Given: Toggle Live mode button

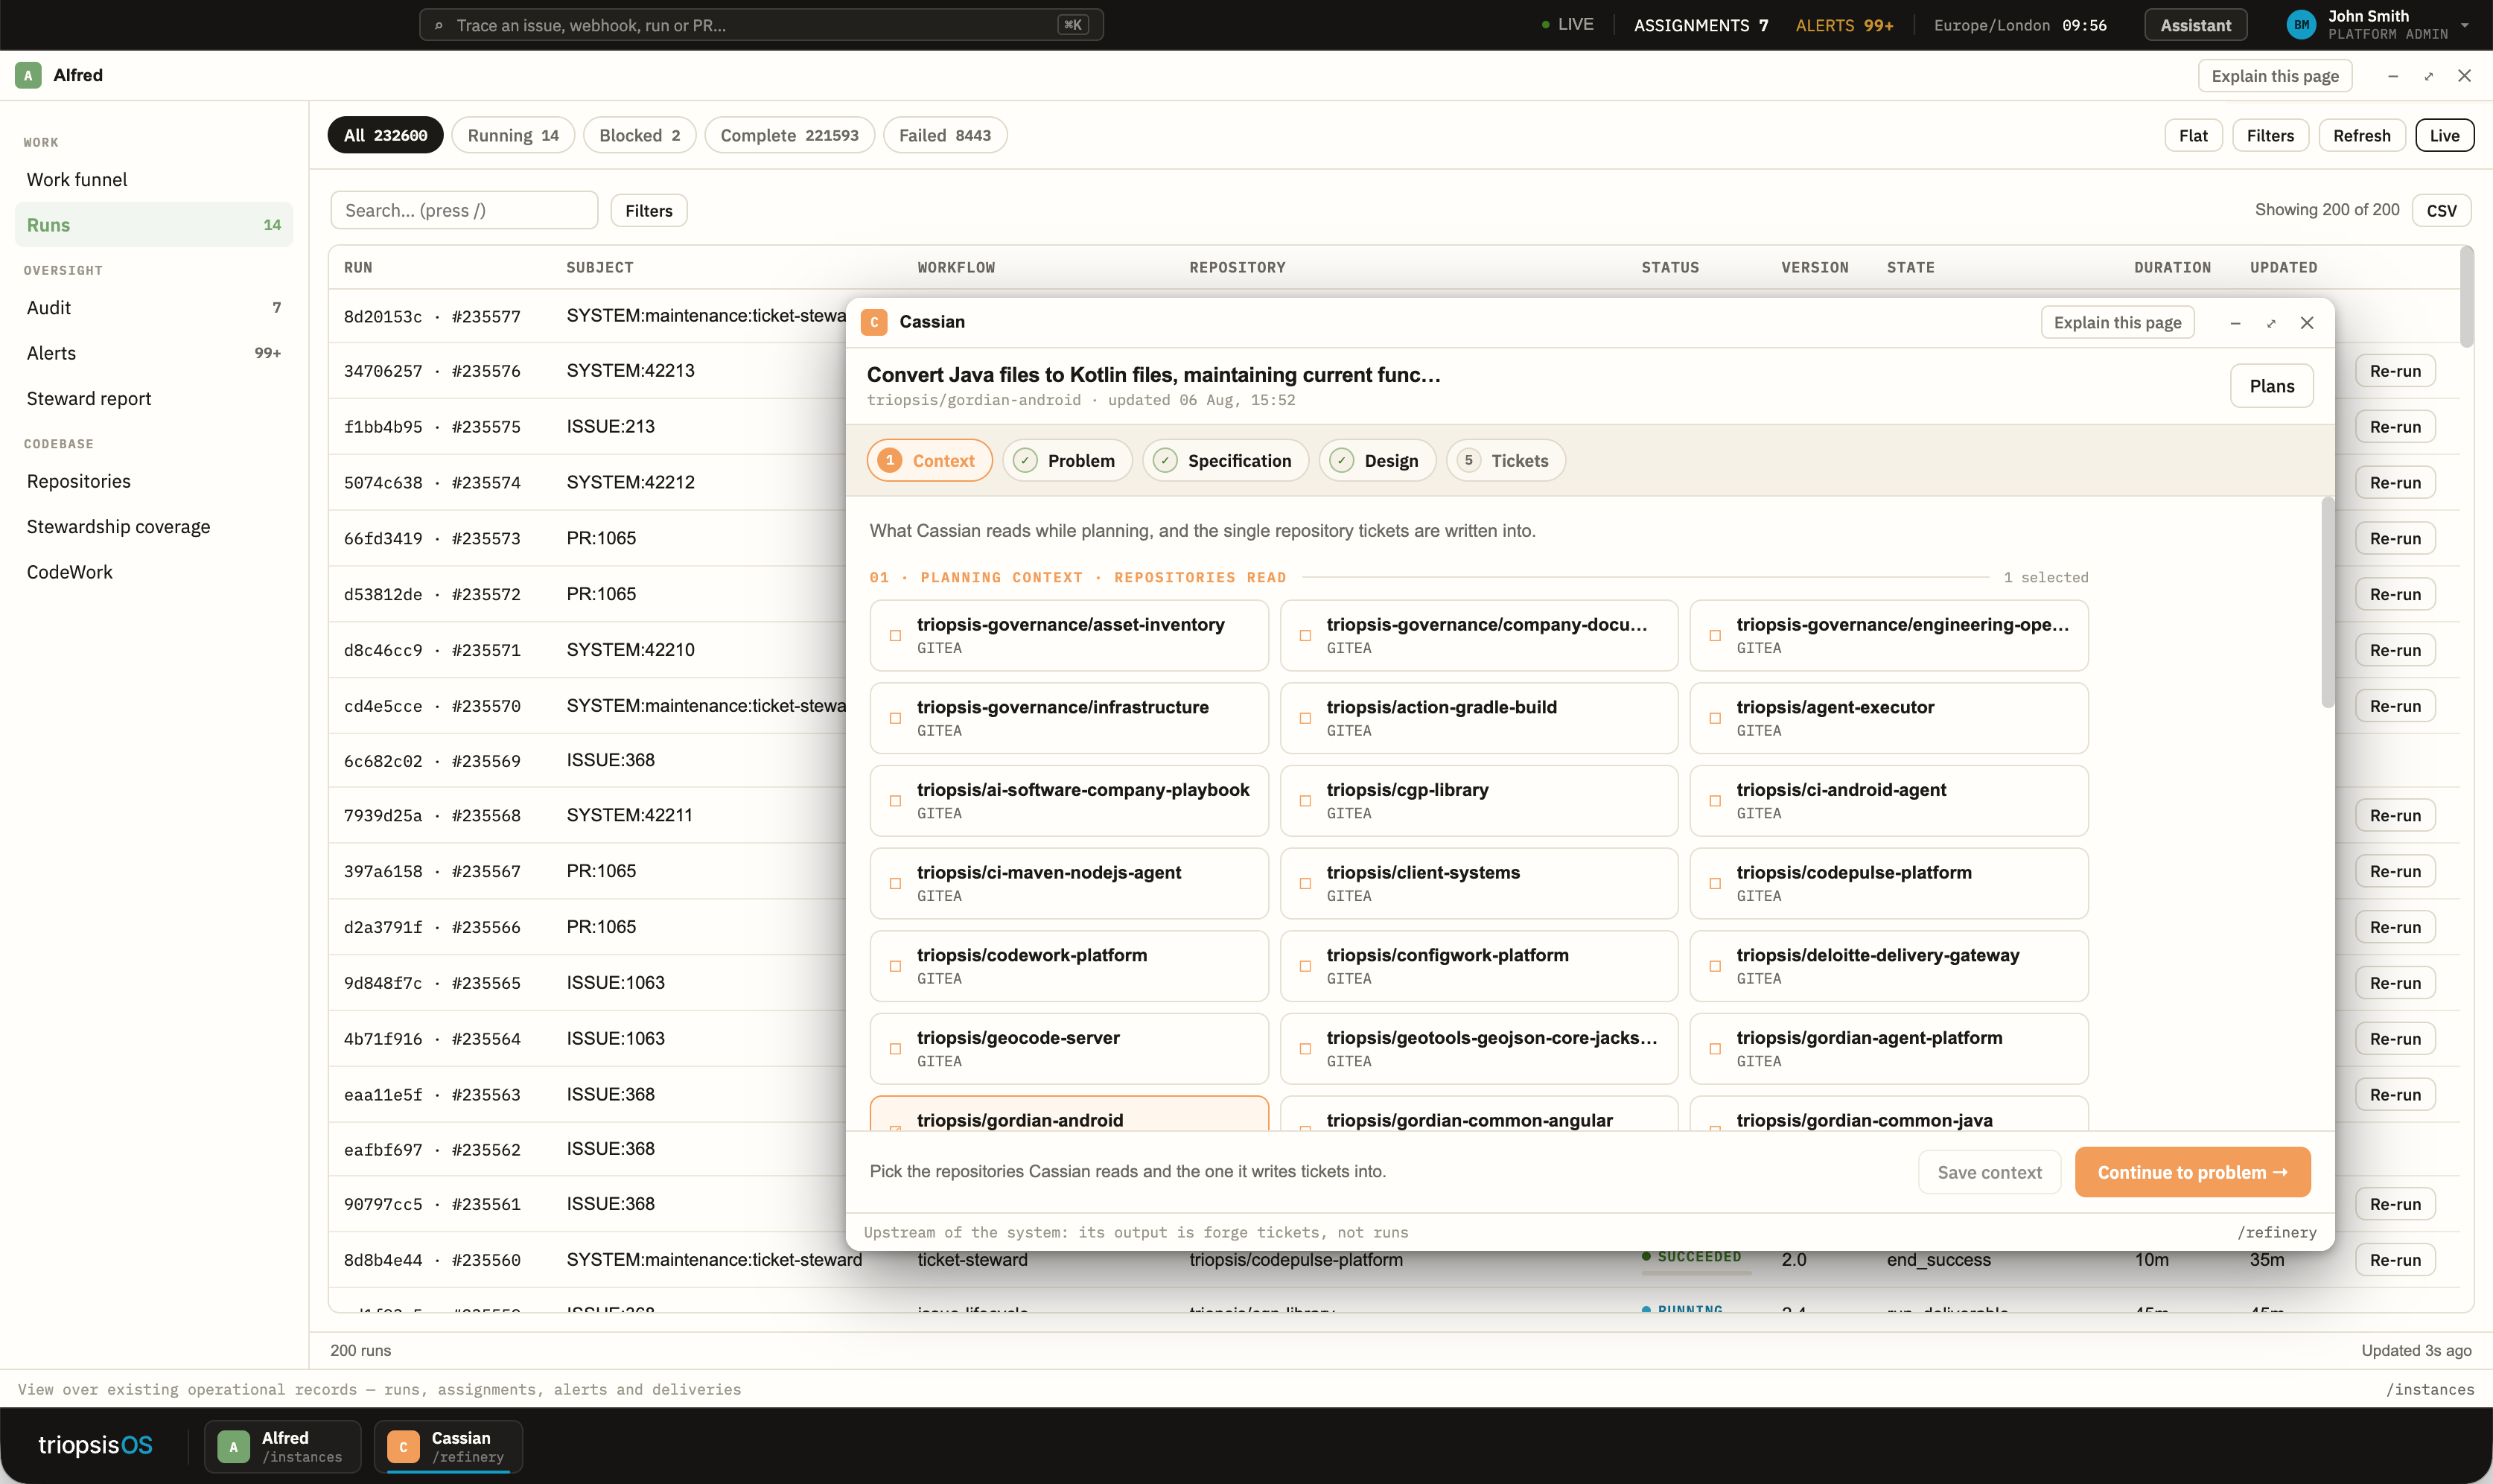Looking at the screenshot, I should pyautogui.click(x=2444, y=135).
